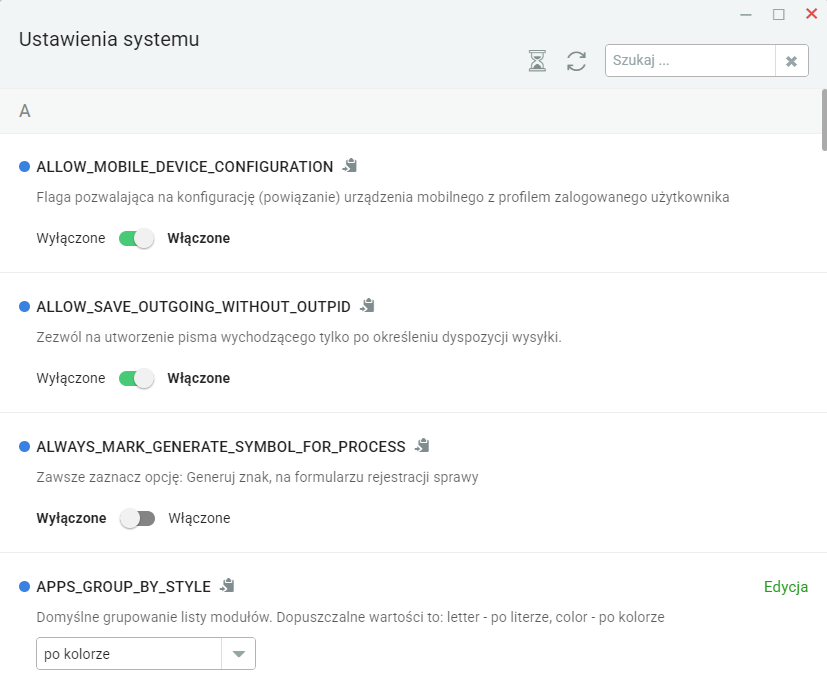Image resolution: width=827 pixels, height=689 pixels.
Task: Click Włączone label under ALLOW_MOBILE_DEVICE_CONFIGURATION
Action: pyautogui.click(x=199, y=238)
